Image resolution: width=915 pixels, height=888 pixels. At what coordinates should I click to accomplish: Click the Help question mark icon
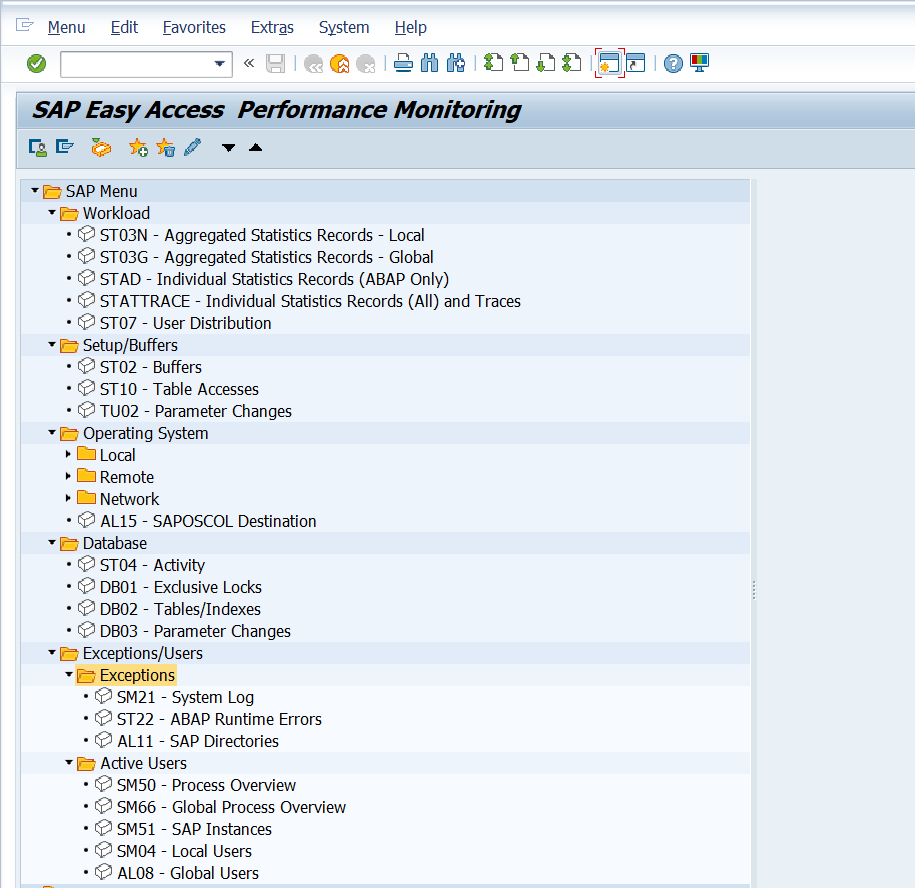tap(673, 64)
